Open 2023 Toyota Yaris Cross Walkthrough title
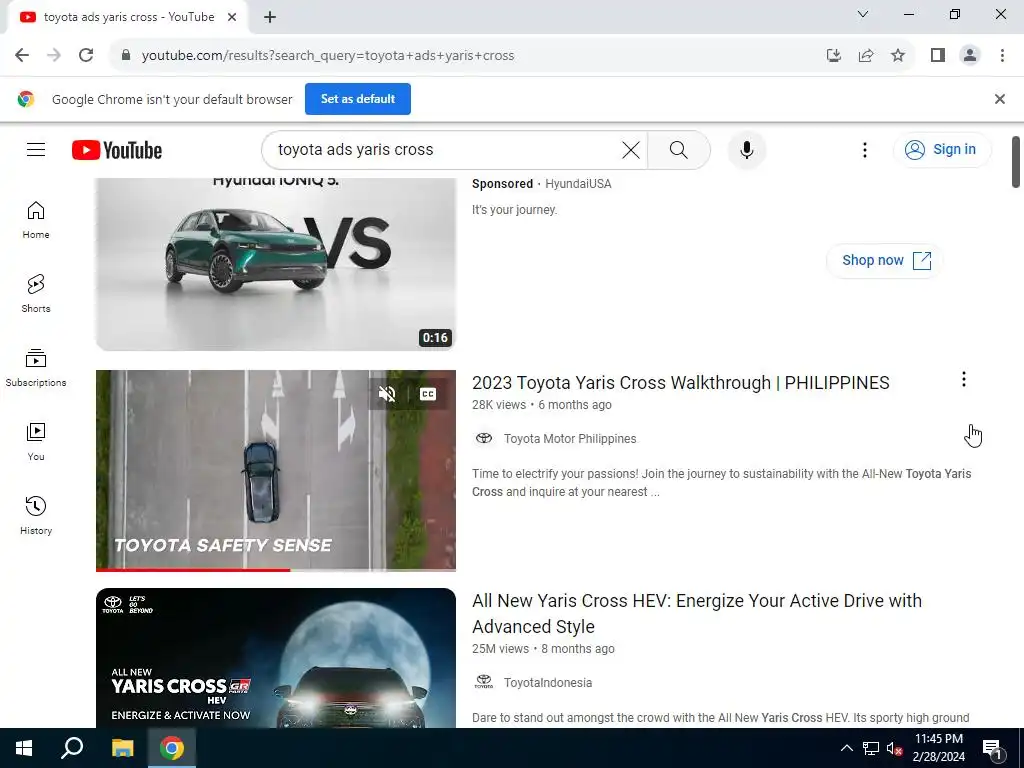This screenshot has width=1024, height=768. 680,383
